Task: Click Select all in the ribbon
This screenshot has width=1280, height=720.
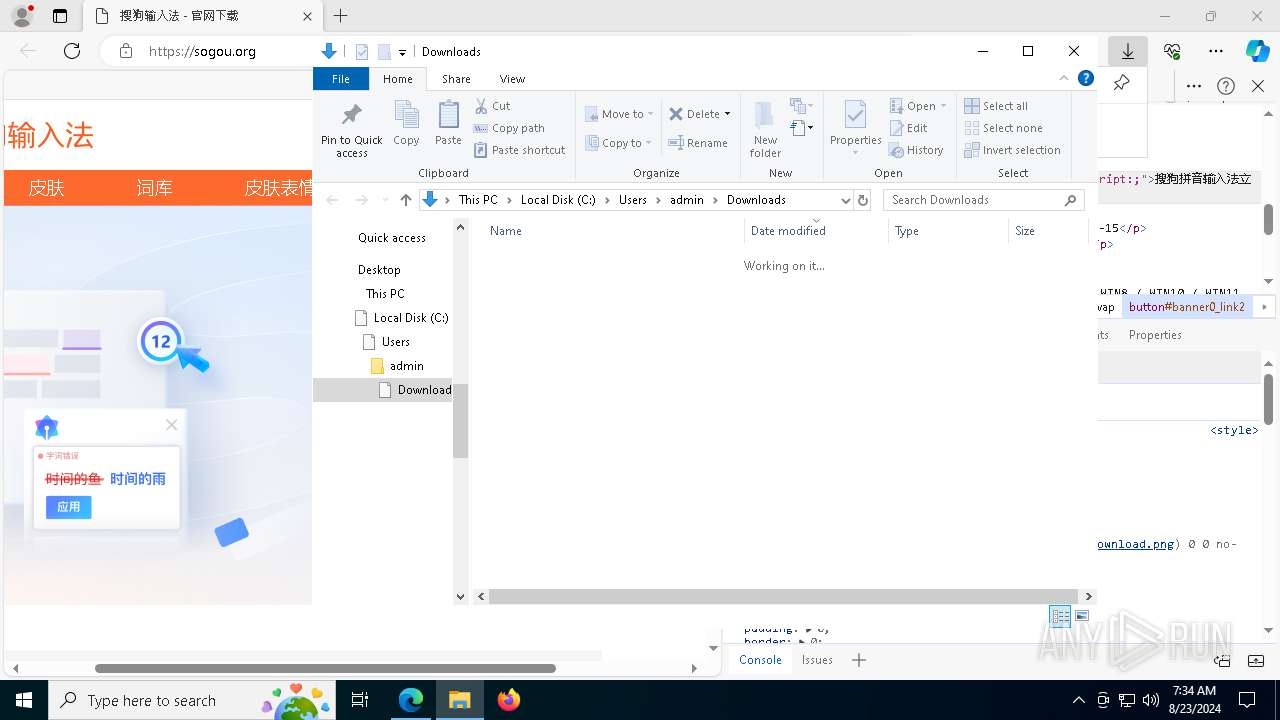Action: click(x=996, y=106)
